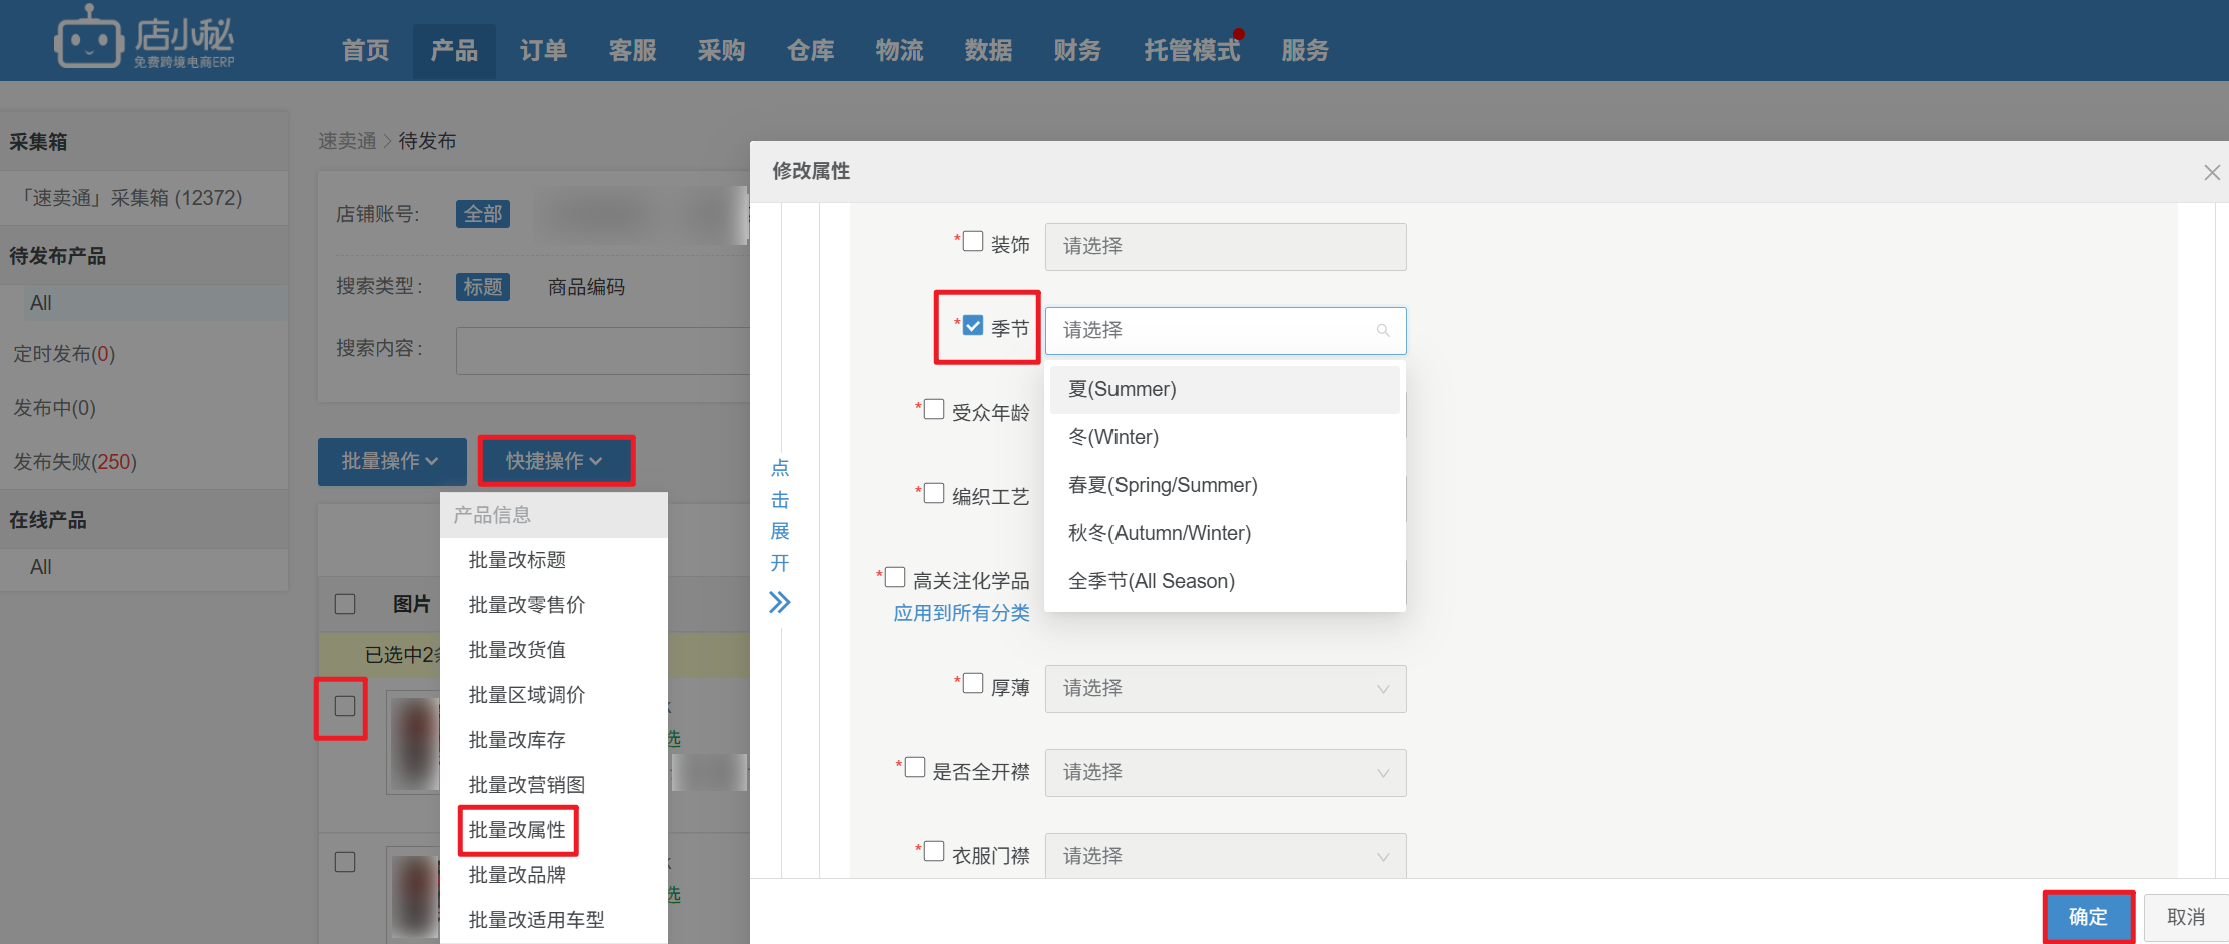The width and height of the screenshot is (2229, 944).
Task: Open the 订单 tab in top navigation
Action: (543, 51)
